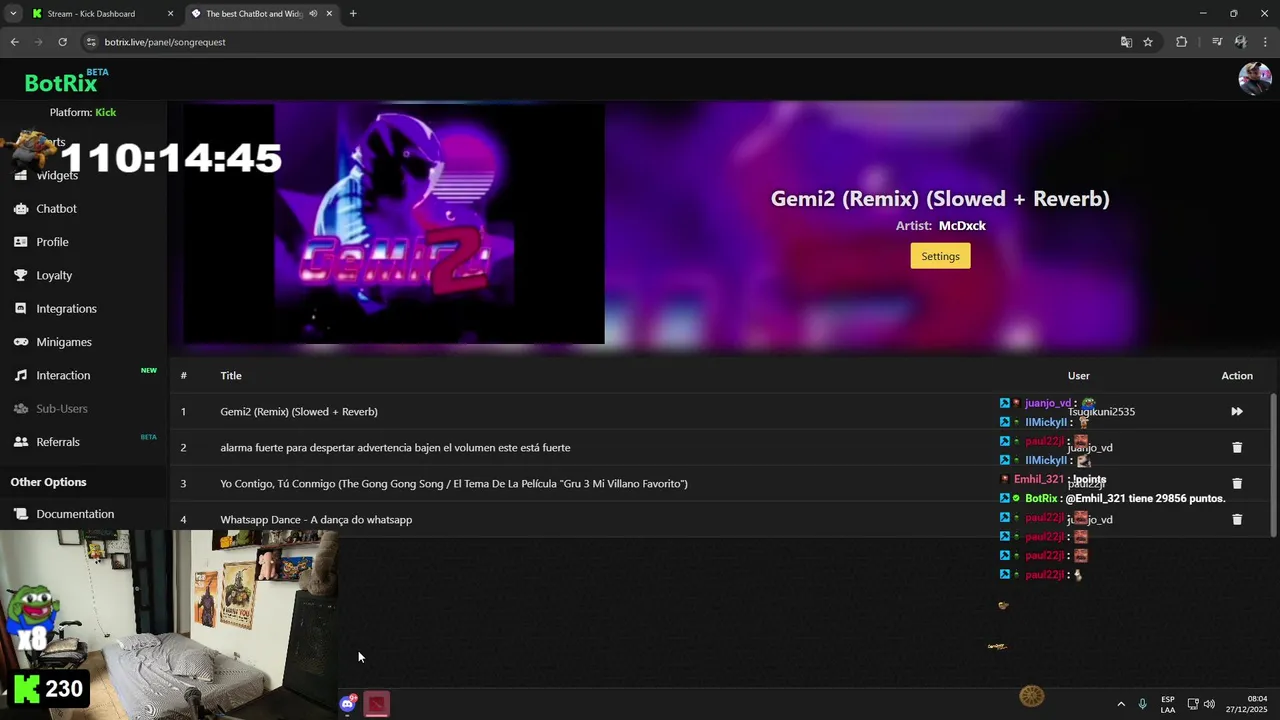Click the Chatbot robot icon
This screenshot has width=1280, height=720.
20,209
